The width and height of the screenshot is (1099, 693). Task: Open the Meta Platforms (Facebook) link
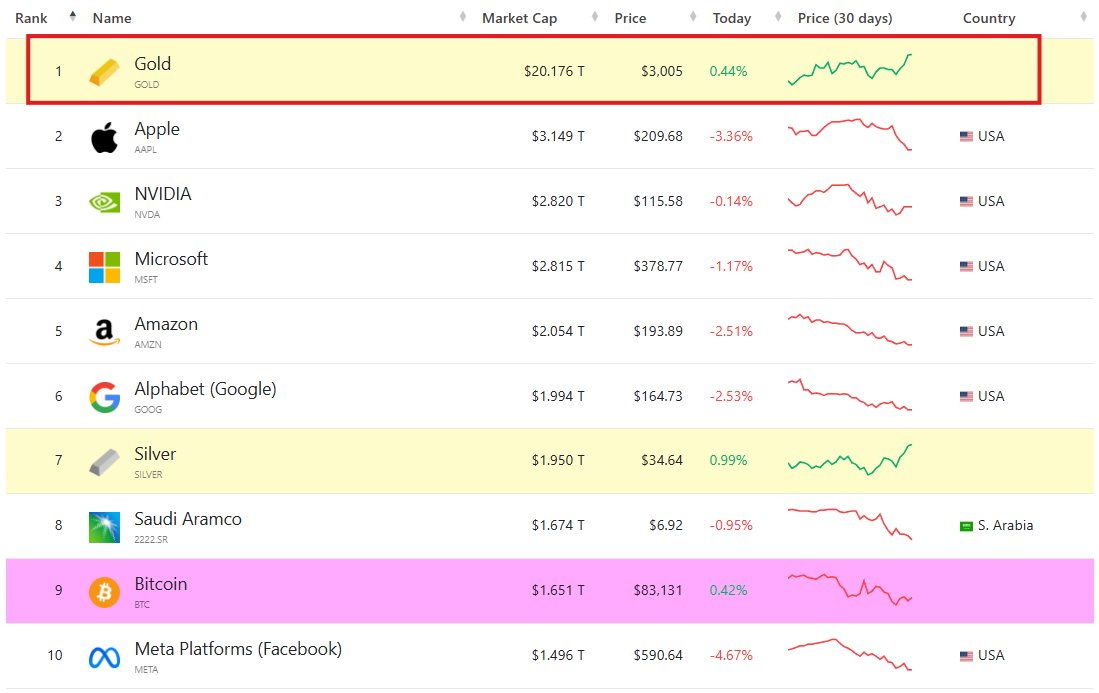coord(238,649)
